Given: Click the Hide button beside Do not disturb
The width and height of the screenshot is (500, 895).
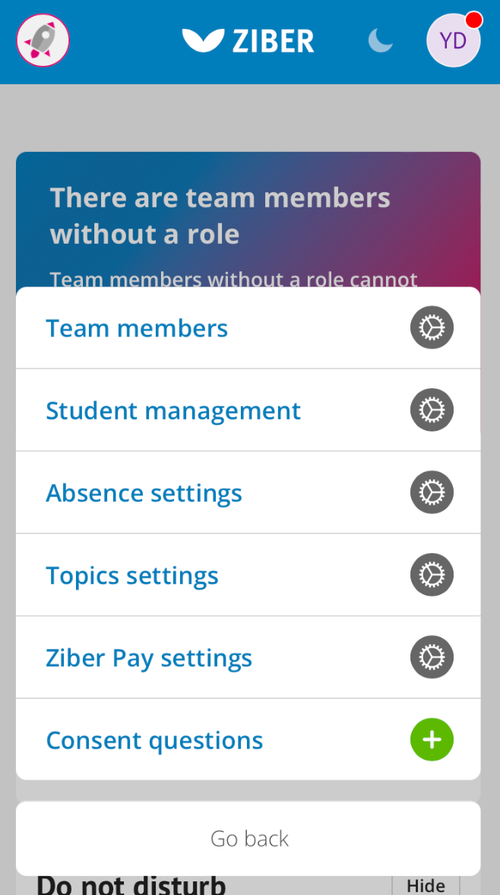Looking at the screenshot, I should 426,885.
